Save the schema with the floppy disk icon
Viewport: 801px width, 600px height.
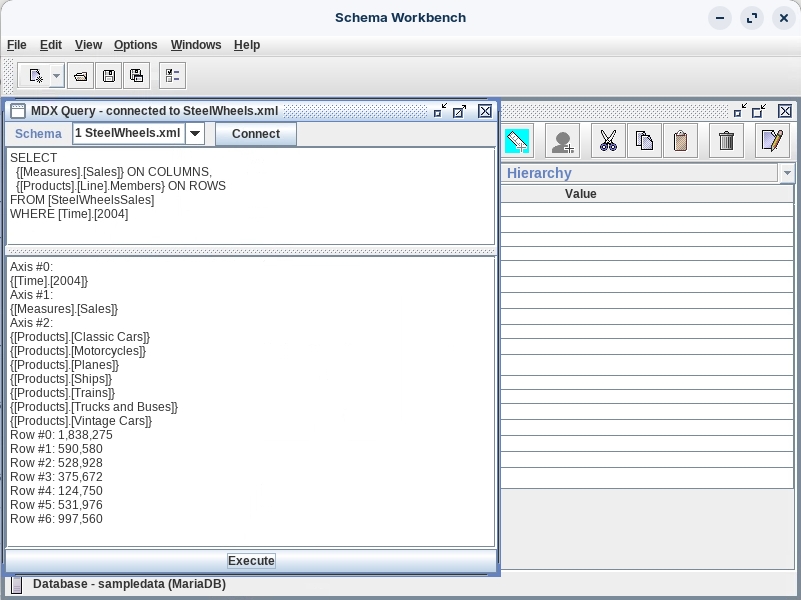click(109, 75)
